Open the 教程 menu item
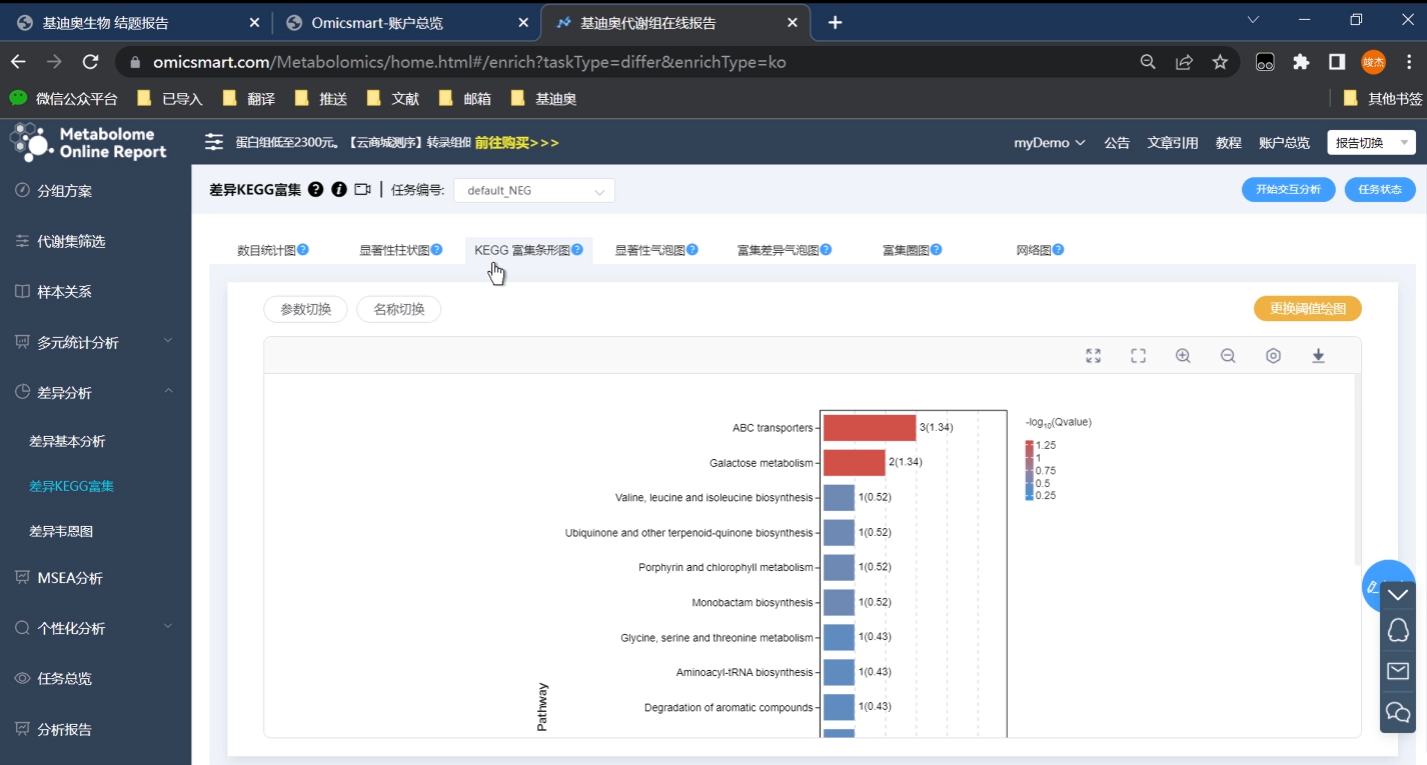The width and height of the screenshot is (1427, 765). tap(1228, 143)
